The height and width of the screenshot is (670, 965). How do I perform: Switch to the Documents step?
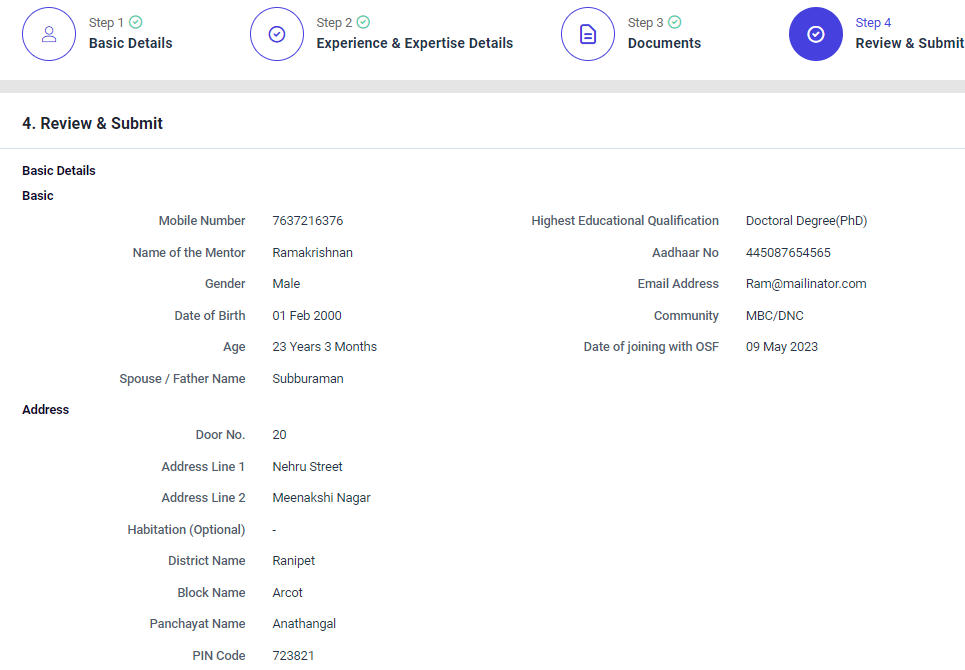pyautogui.click(x=664, y=43)
